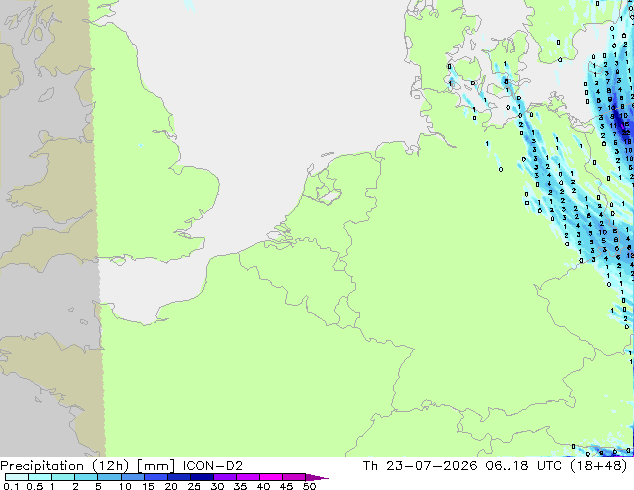Click the '50' legend scale label
Viewport: 634px width, 490px height.
point(309,486)
